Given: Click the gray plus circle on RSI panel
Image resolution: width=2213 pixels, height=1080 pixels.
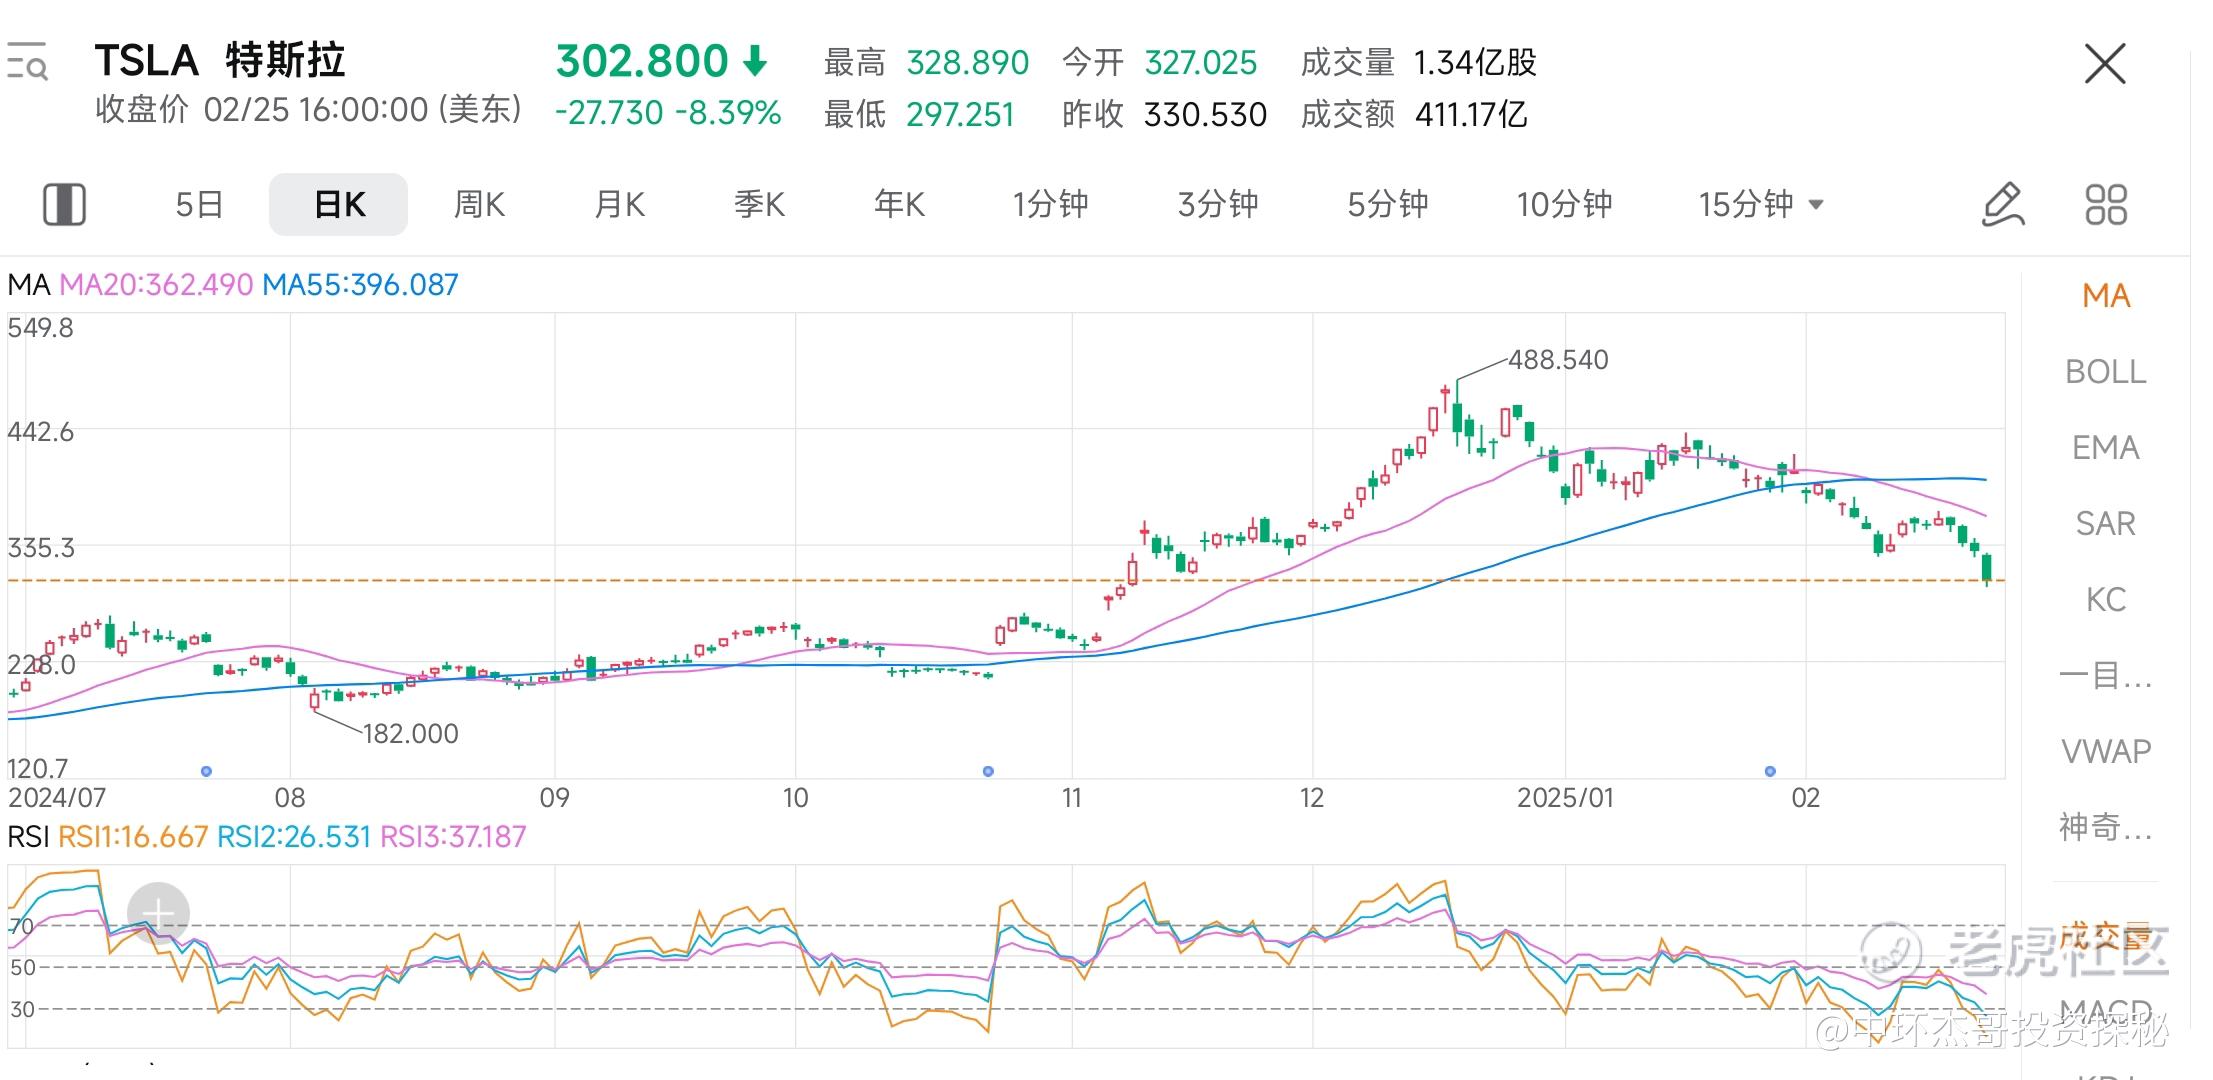Looking at the screenshot, I should click(x=158, y=913).
